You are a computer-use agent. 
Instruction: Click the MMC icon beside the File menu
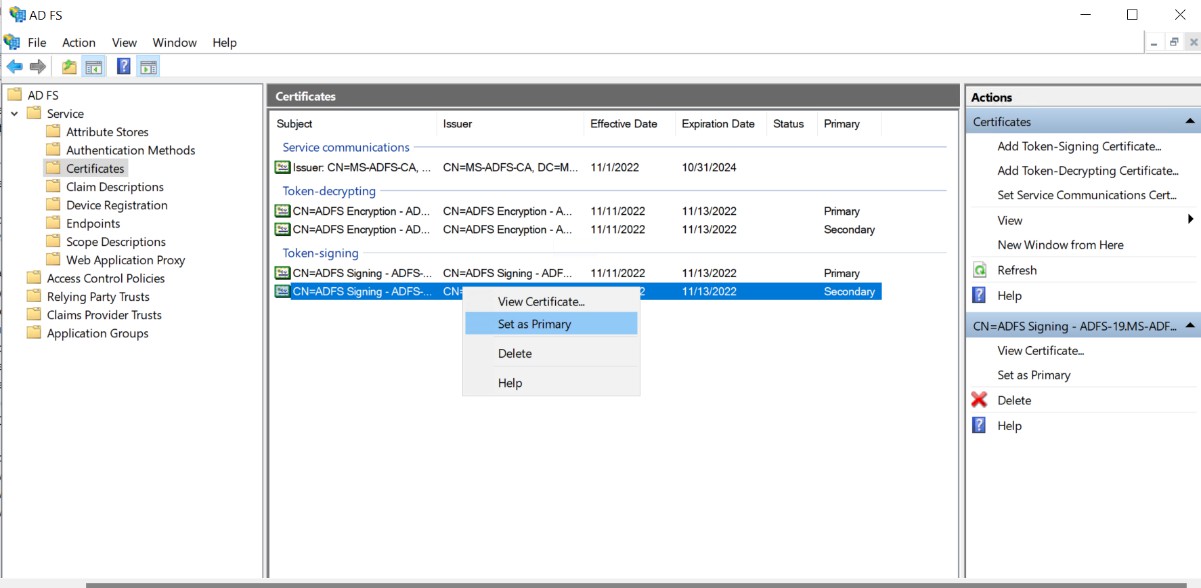coord(12,42)
